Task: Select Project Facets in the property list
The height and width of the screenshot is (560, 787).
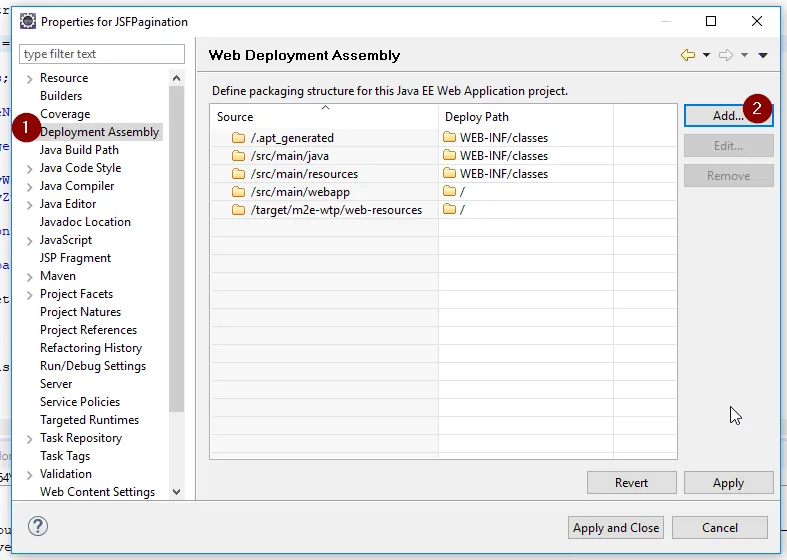Action: click(x=76, y=294)
